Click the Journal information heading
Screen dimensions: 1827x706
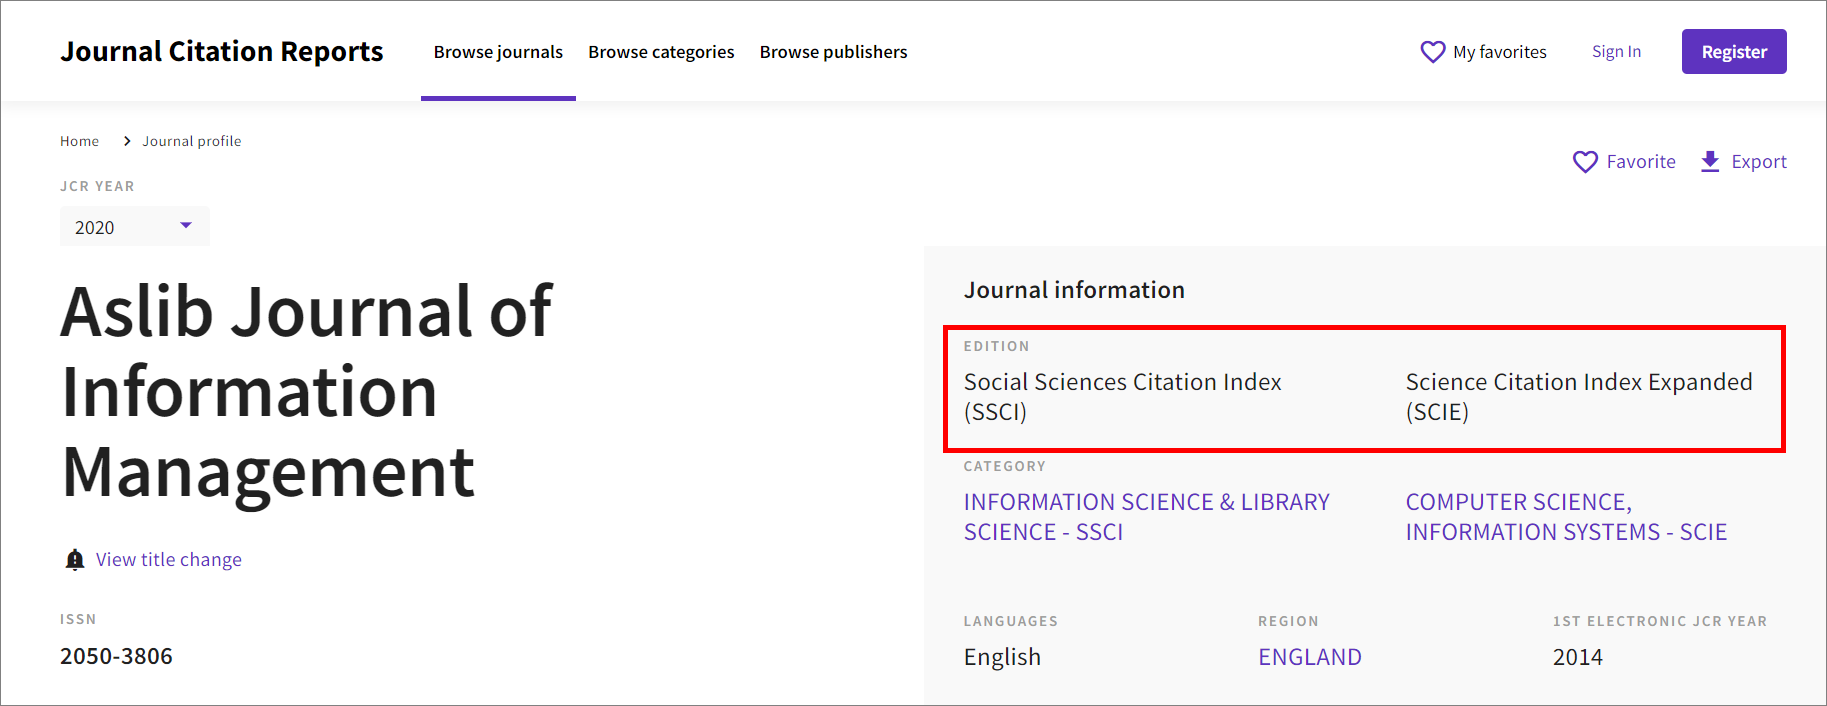point(1074,290)
